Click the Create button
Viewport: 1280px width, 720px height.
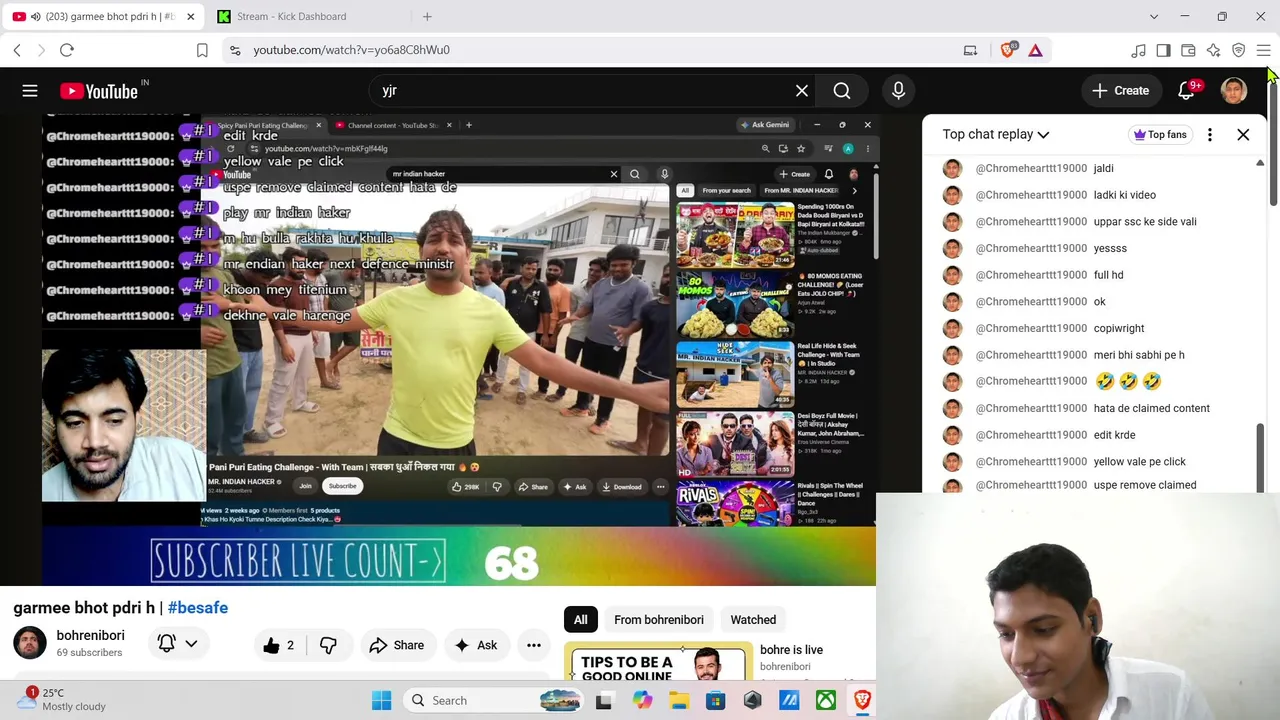click(x=1121, y=91)
